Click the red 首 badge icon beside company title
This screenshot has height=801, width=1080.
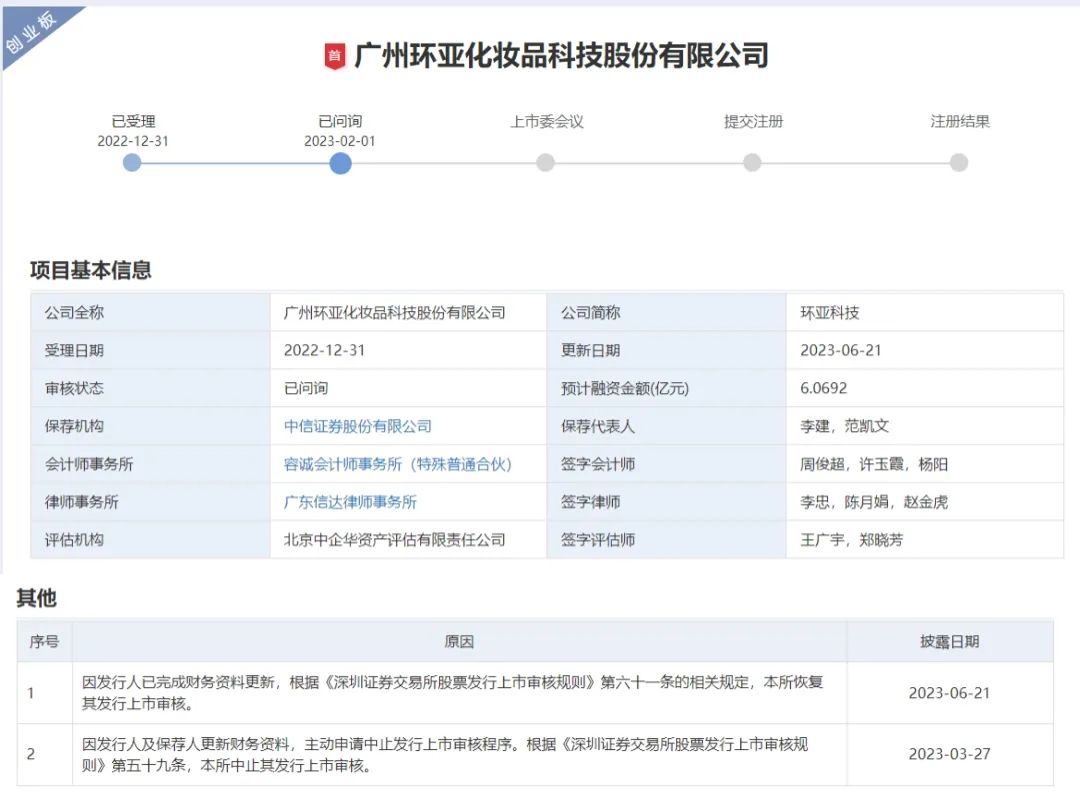tap(335, 56)
